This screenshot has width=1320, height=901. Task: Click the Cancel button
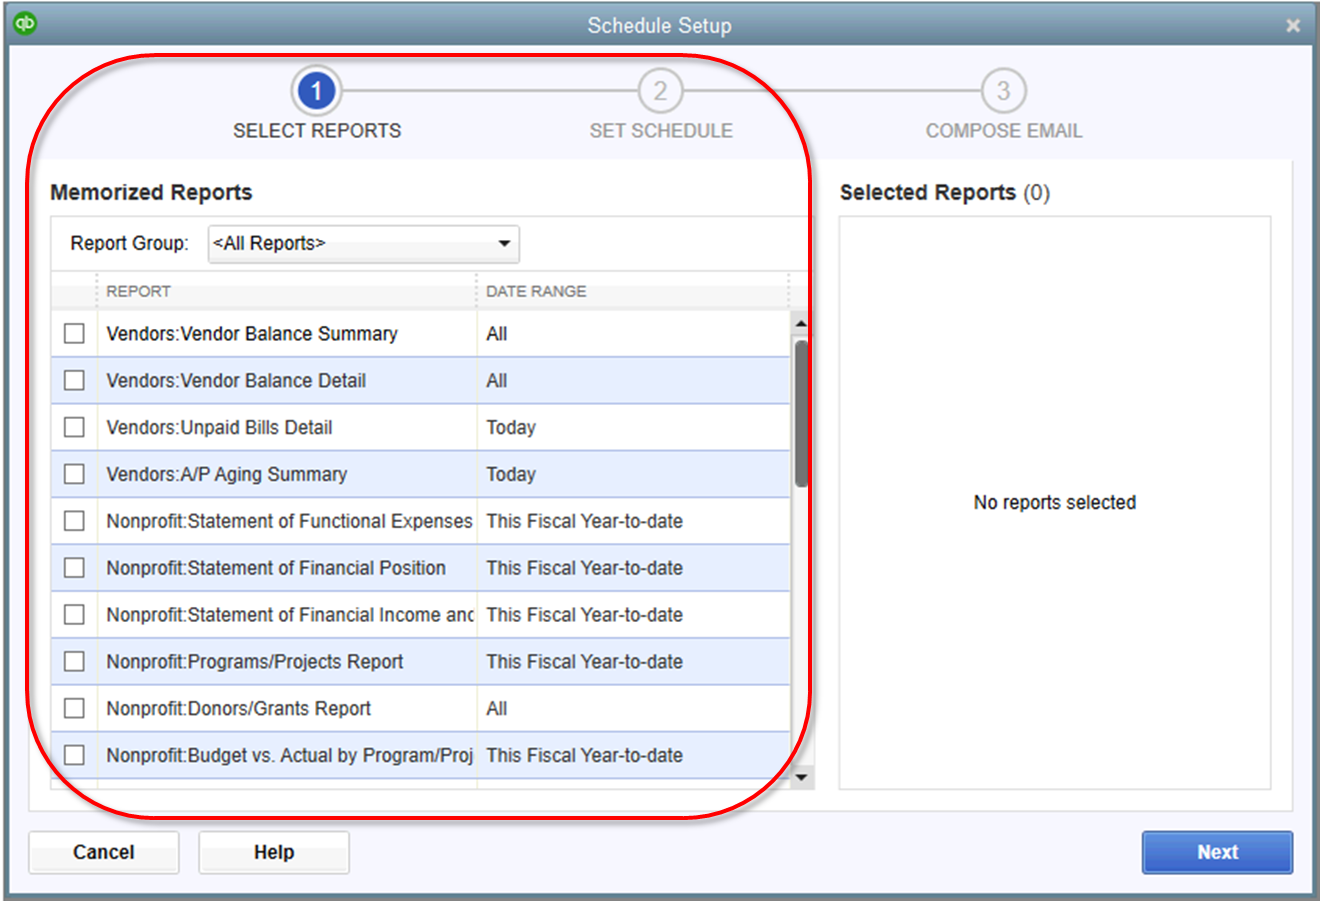click(x=103, y=852)
